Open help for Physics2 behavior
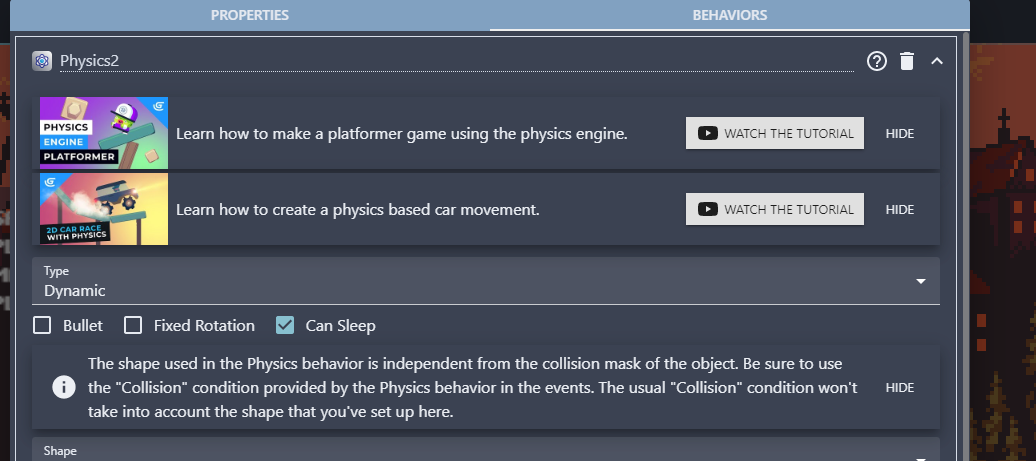Image resolution: width=1036 pixels, height=461 pixels. click(877, 61)
